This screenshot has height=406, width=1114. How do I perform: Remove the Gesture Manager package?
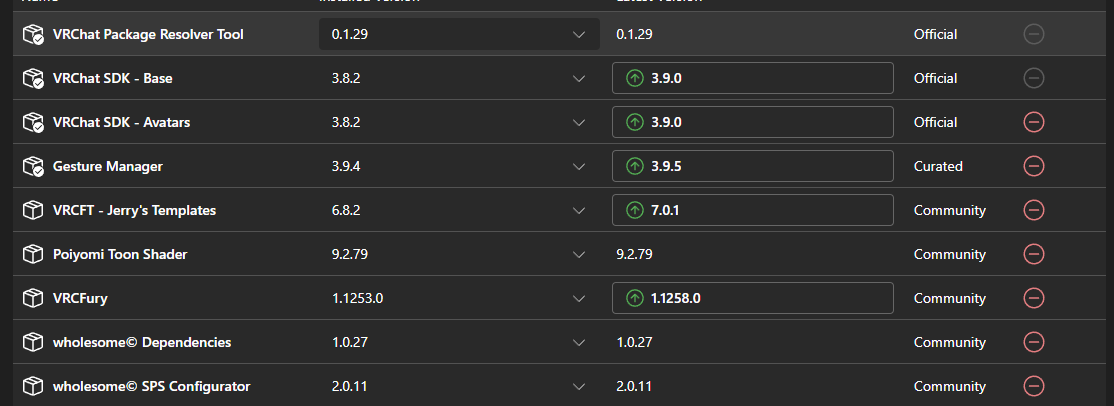click(x=1034, y=166)
